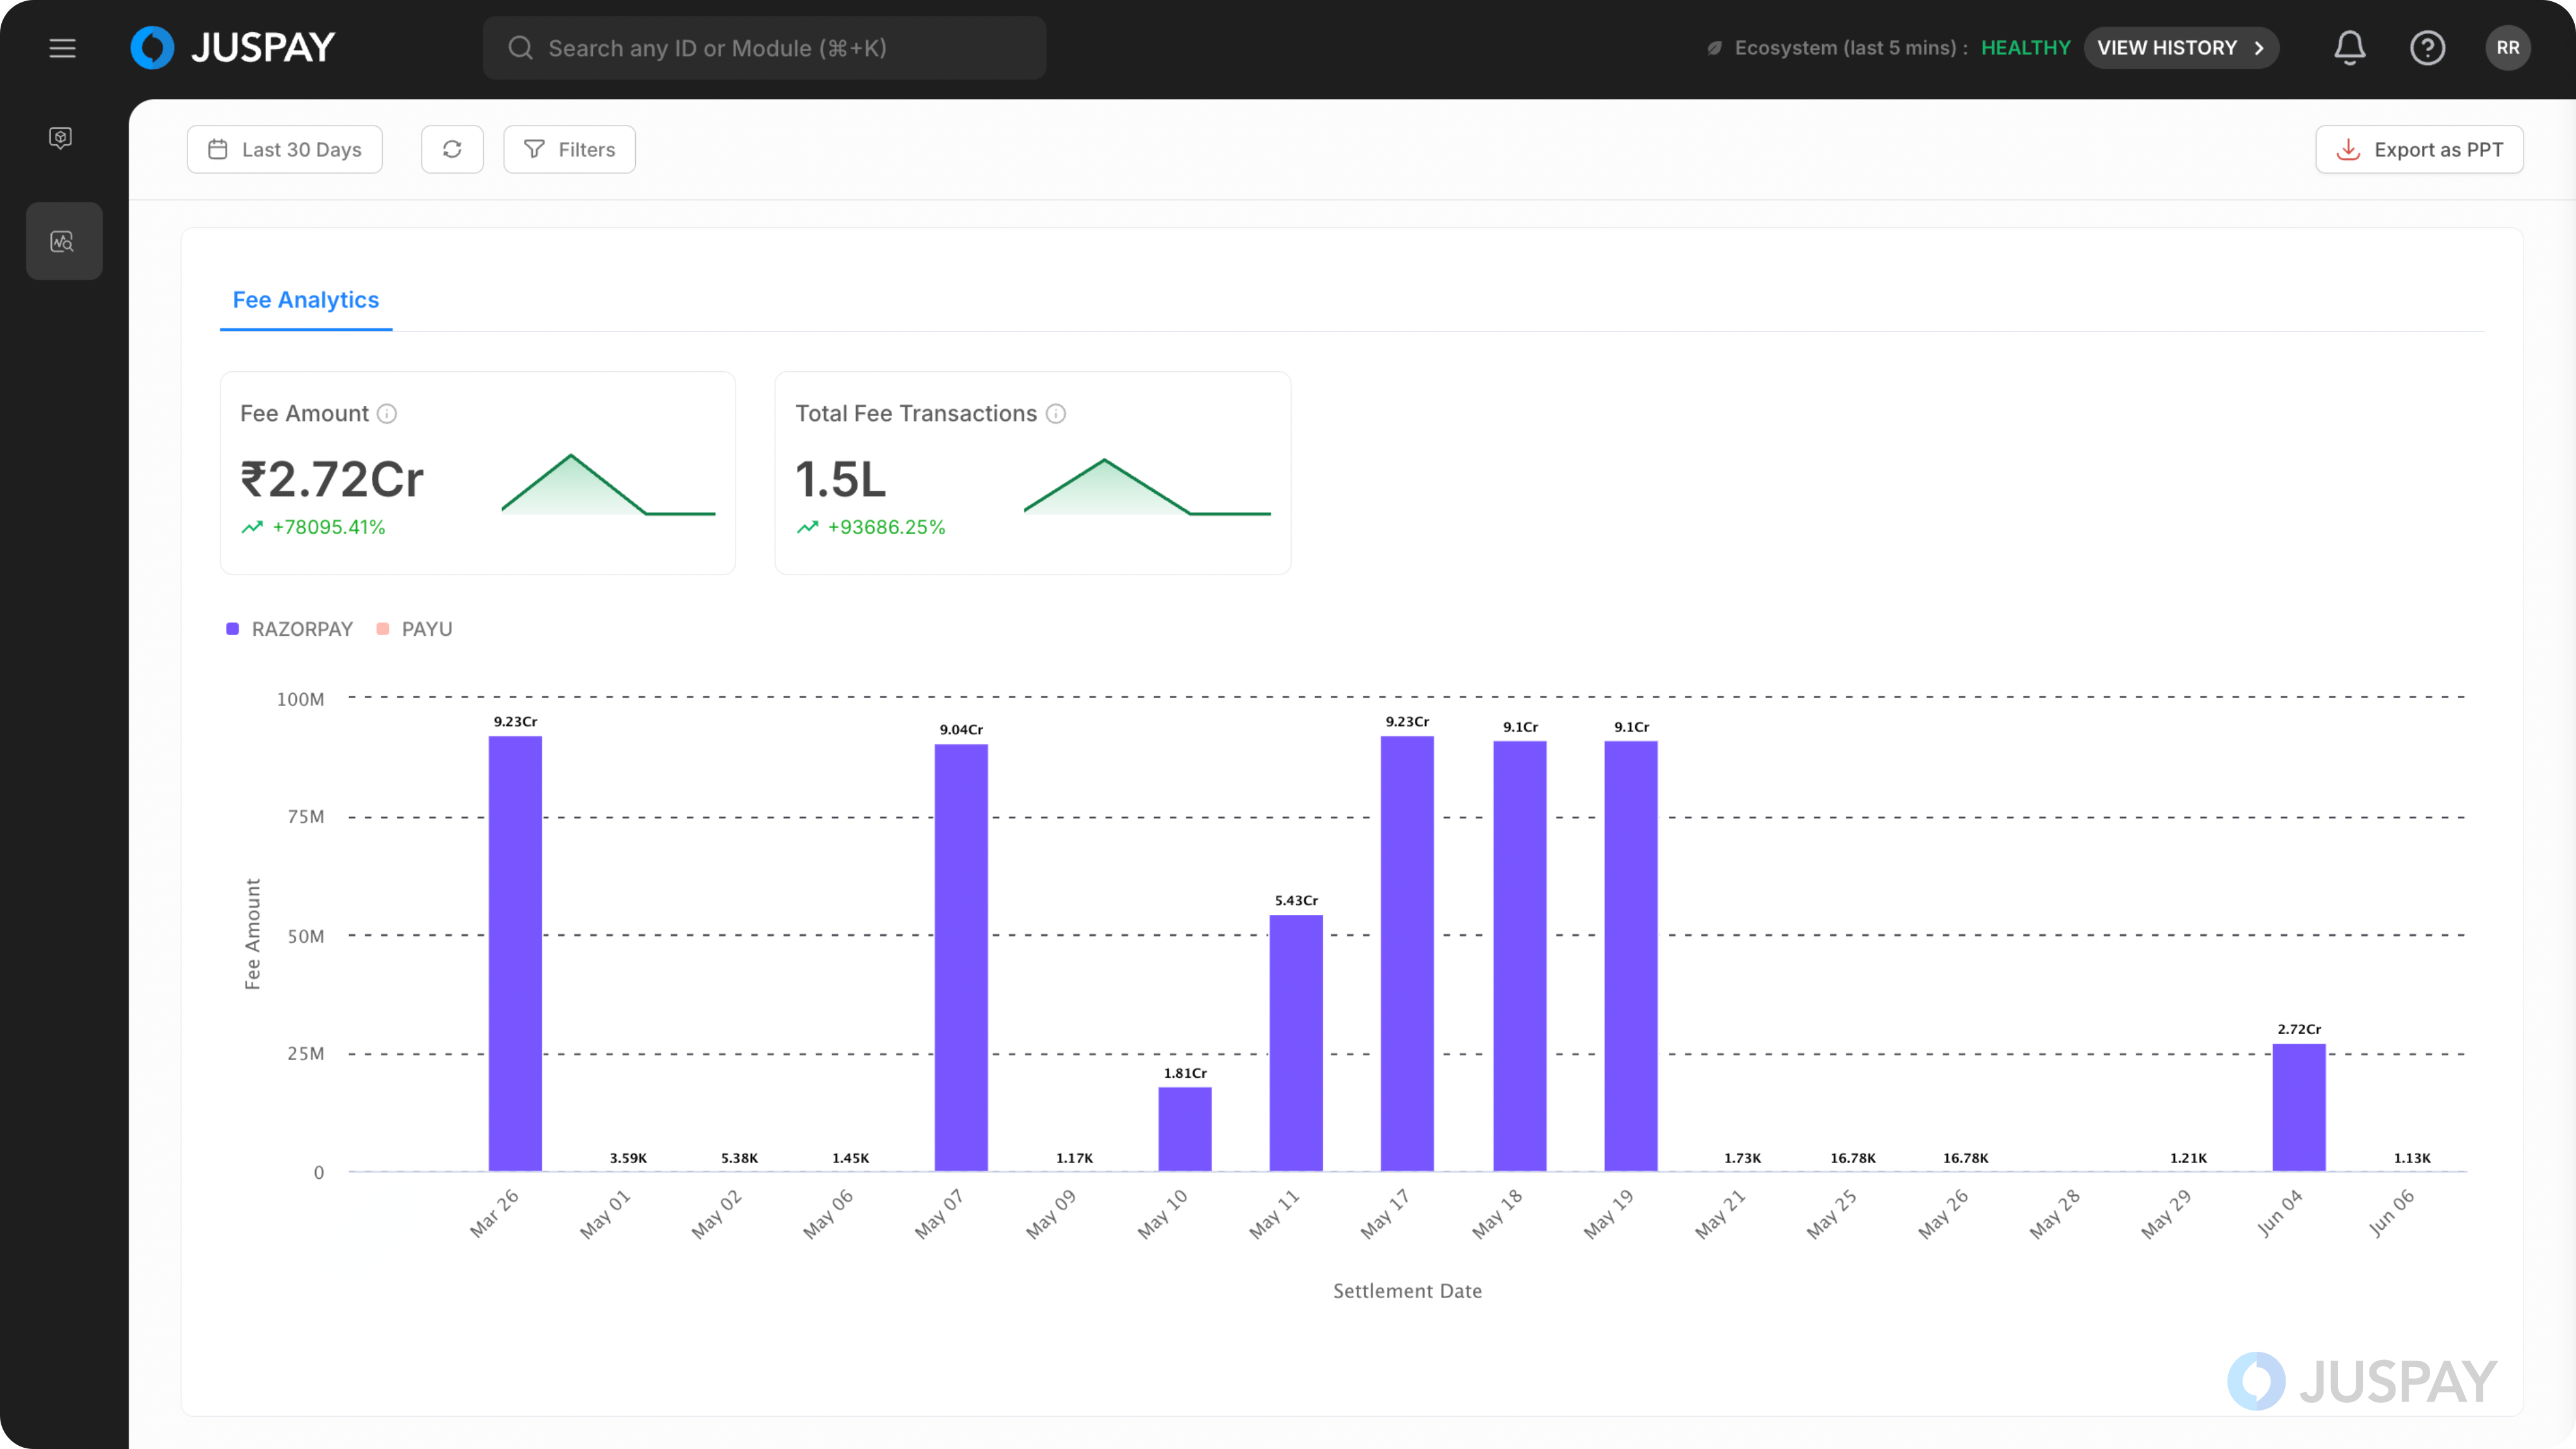Click Total Fee Transactions info icon
Viewport: 2576px width, 1449px height.
click(1056, 414)
